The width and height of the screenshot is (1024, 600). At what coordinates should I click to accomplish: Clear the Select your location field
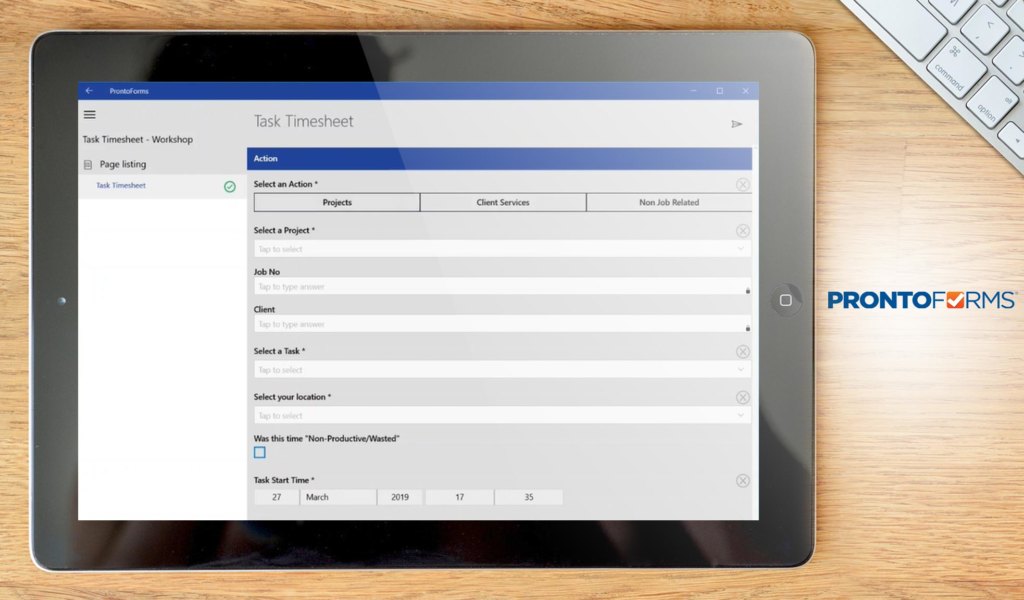click(x=743, y=397)
